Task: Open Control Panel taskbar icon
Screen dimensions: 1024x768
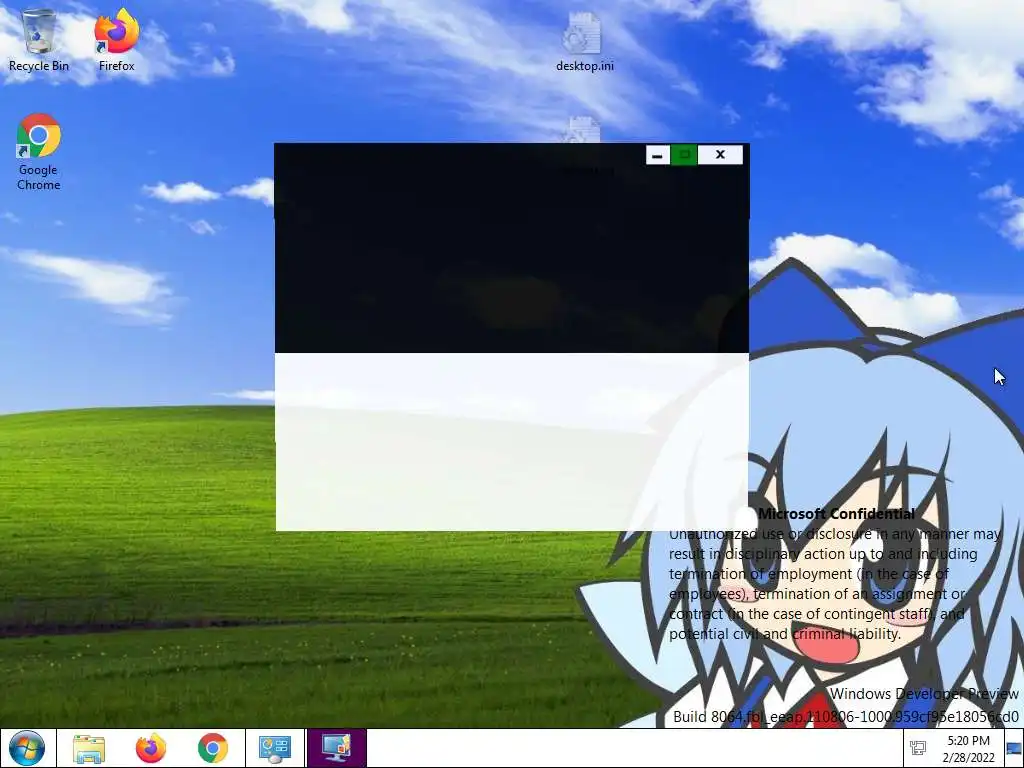Action: click(274, 748)
